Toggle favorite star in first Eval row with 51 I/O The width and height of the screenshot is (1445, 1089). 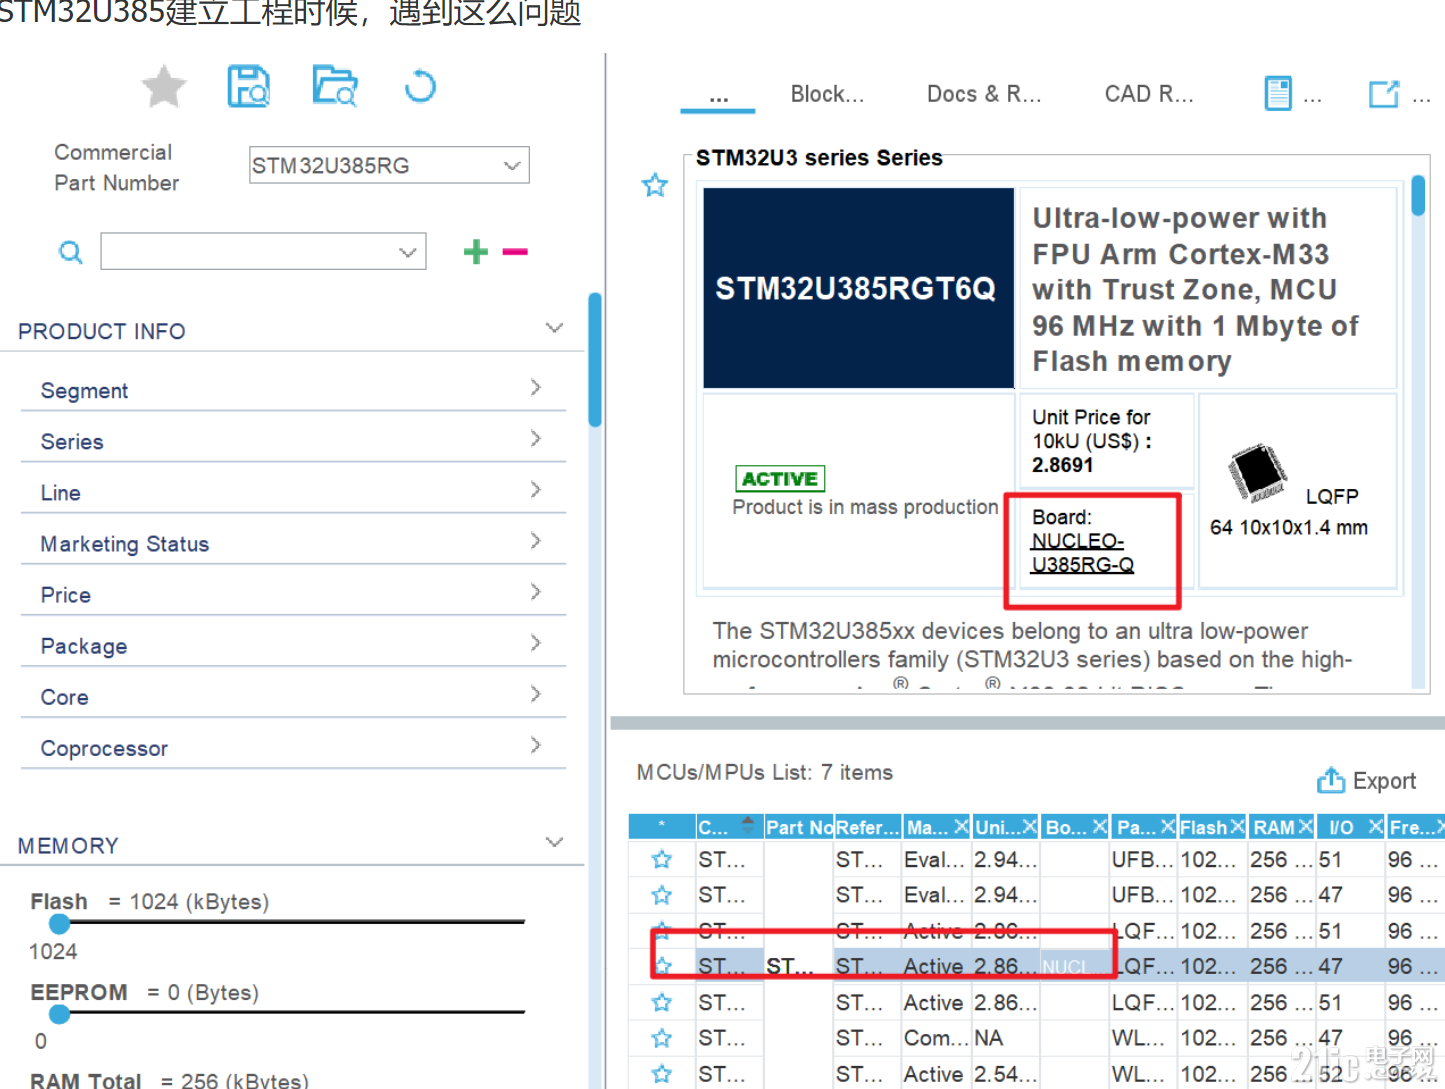coord(661,859)
